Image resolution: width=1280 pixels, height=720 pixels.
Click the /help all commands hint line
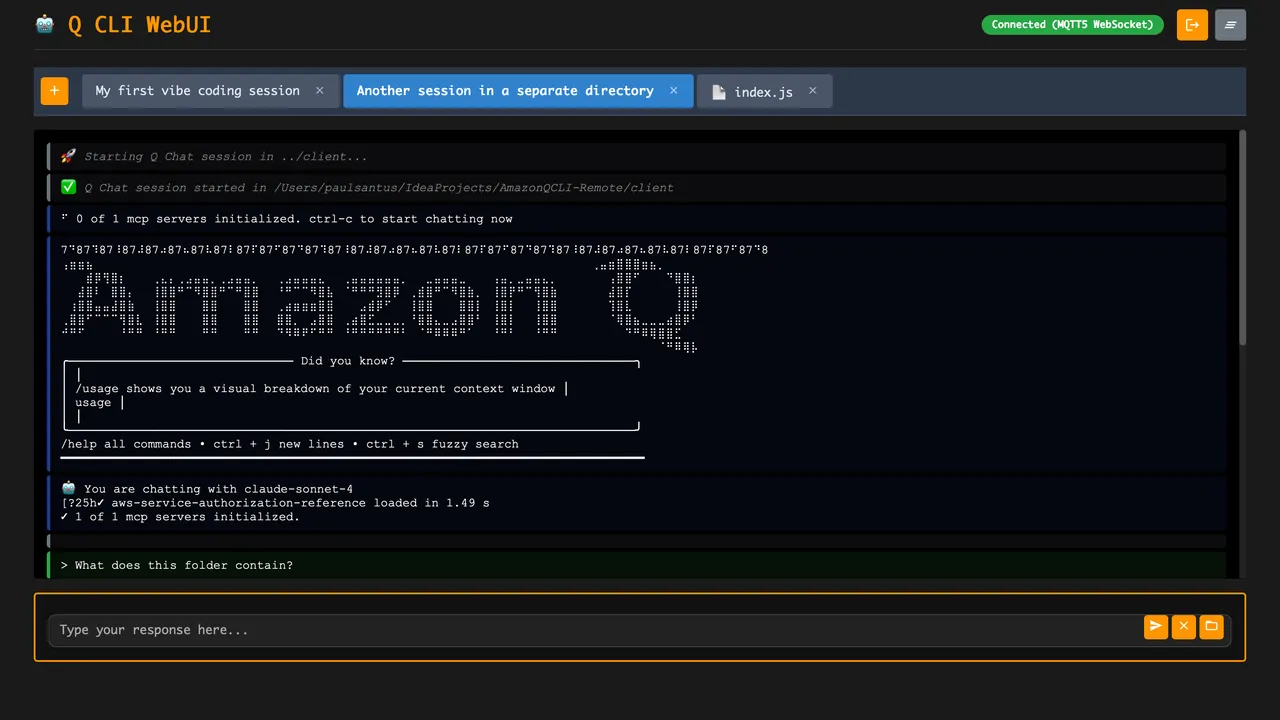click(290, 444)
